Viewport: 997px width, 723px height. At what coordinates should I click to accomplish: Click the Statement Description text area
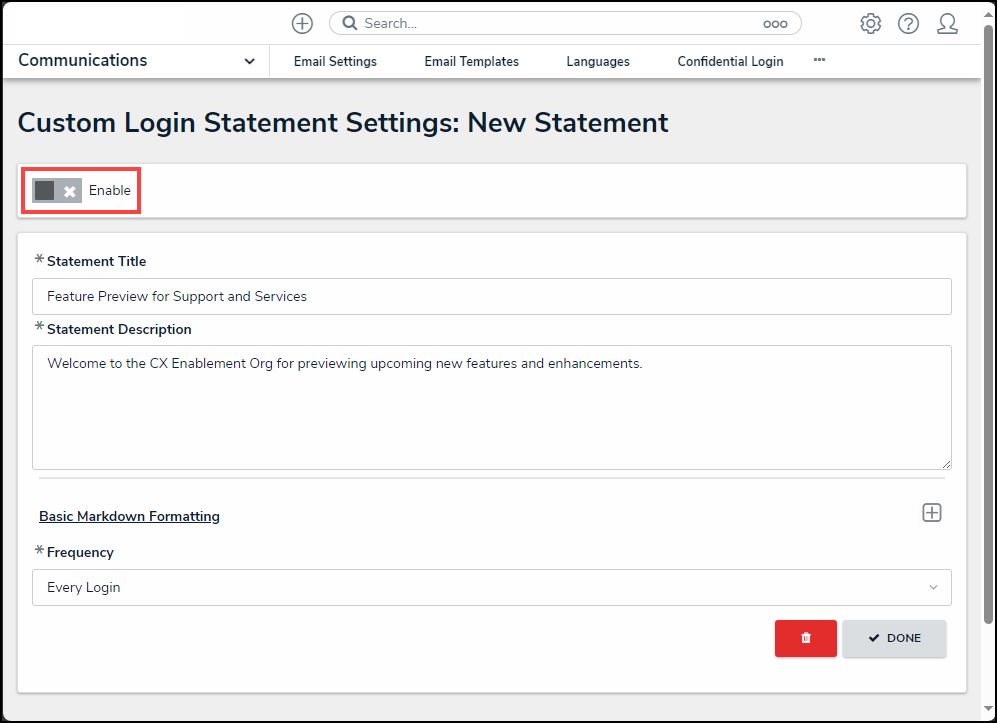pos(491,407)
